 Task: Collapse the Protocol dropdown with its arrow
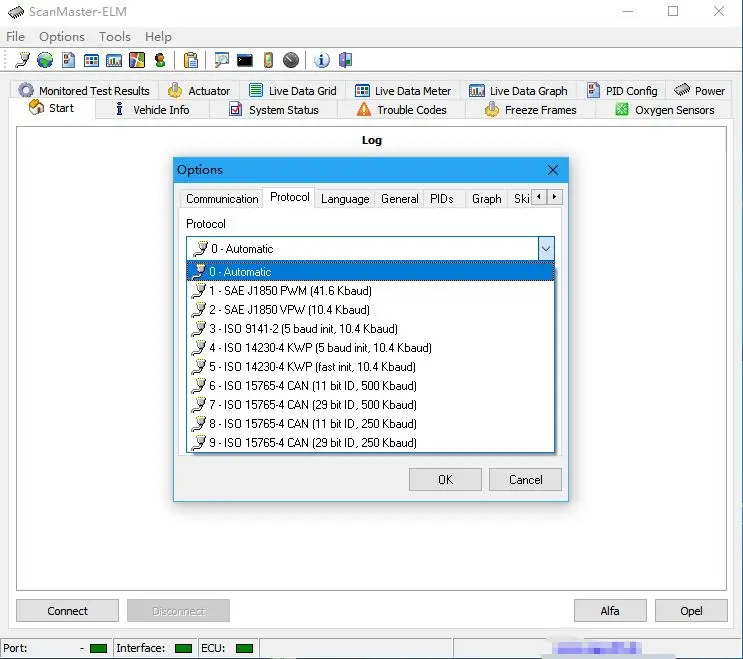point(546,248)
